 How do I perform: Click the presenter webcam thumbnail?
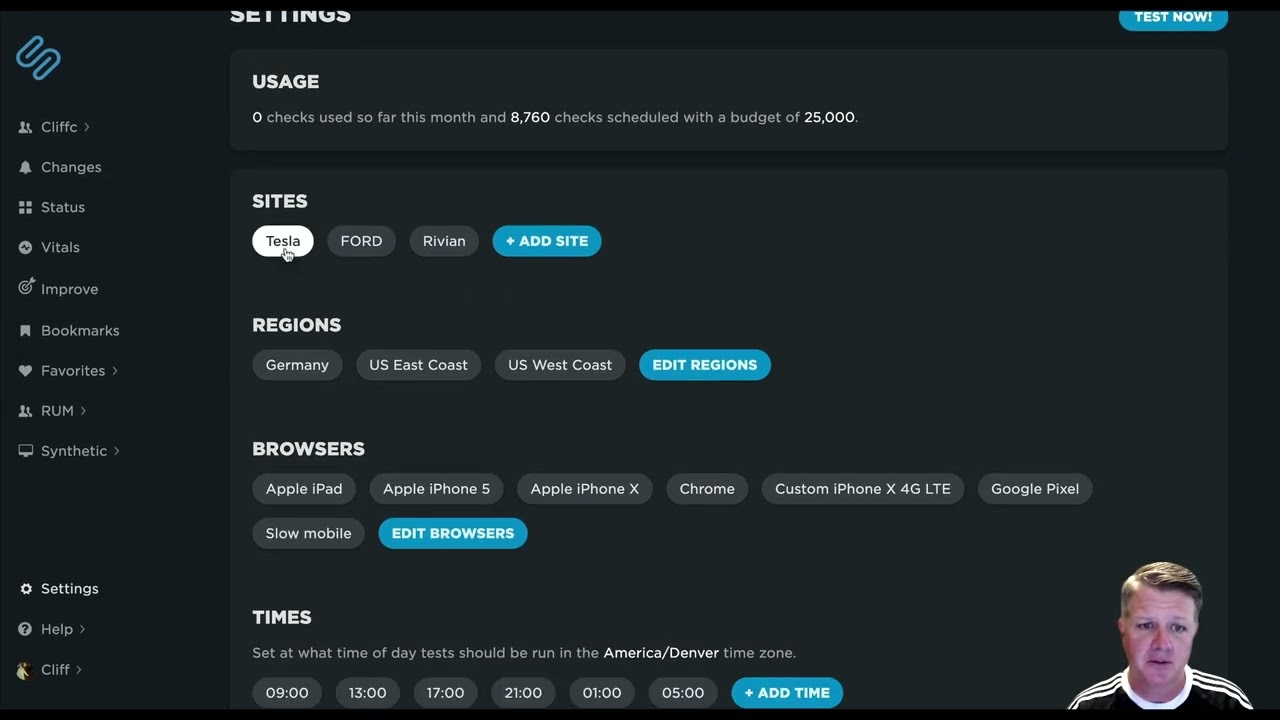point(1160,636)
